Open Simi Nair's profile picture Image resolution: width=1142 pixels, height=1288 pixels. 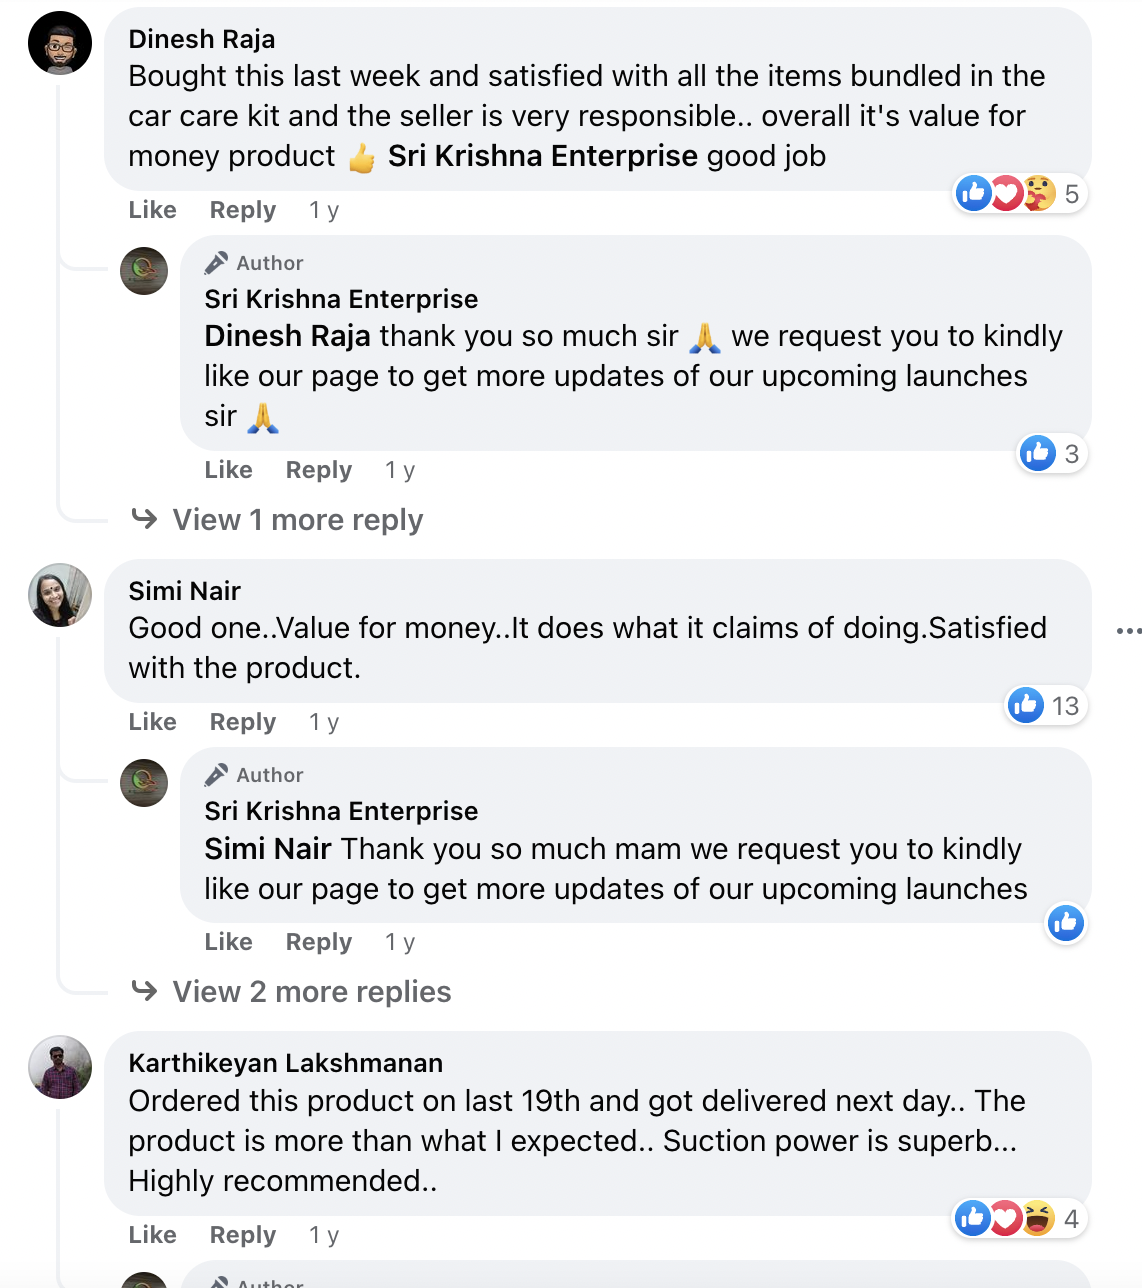pyautogui.click(x=60, y=595)
